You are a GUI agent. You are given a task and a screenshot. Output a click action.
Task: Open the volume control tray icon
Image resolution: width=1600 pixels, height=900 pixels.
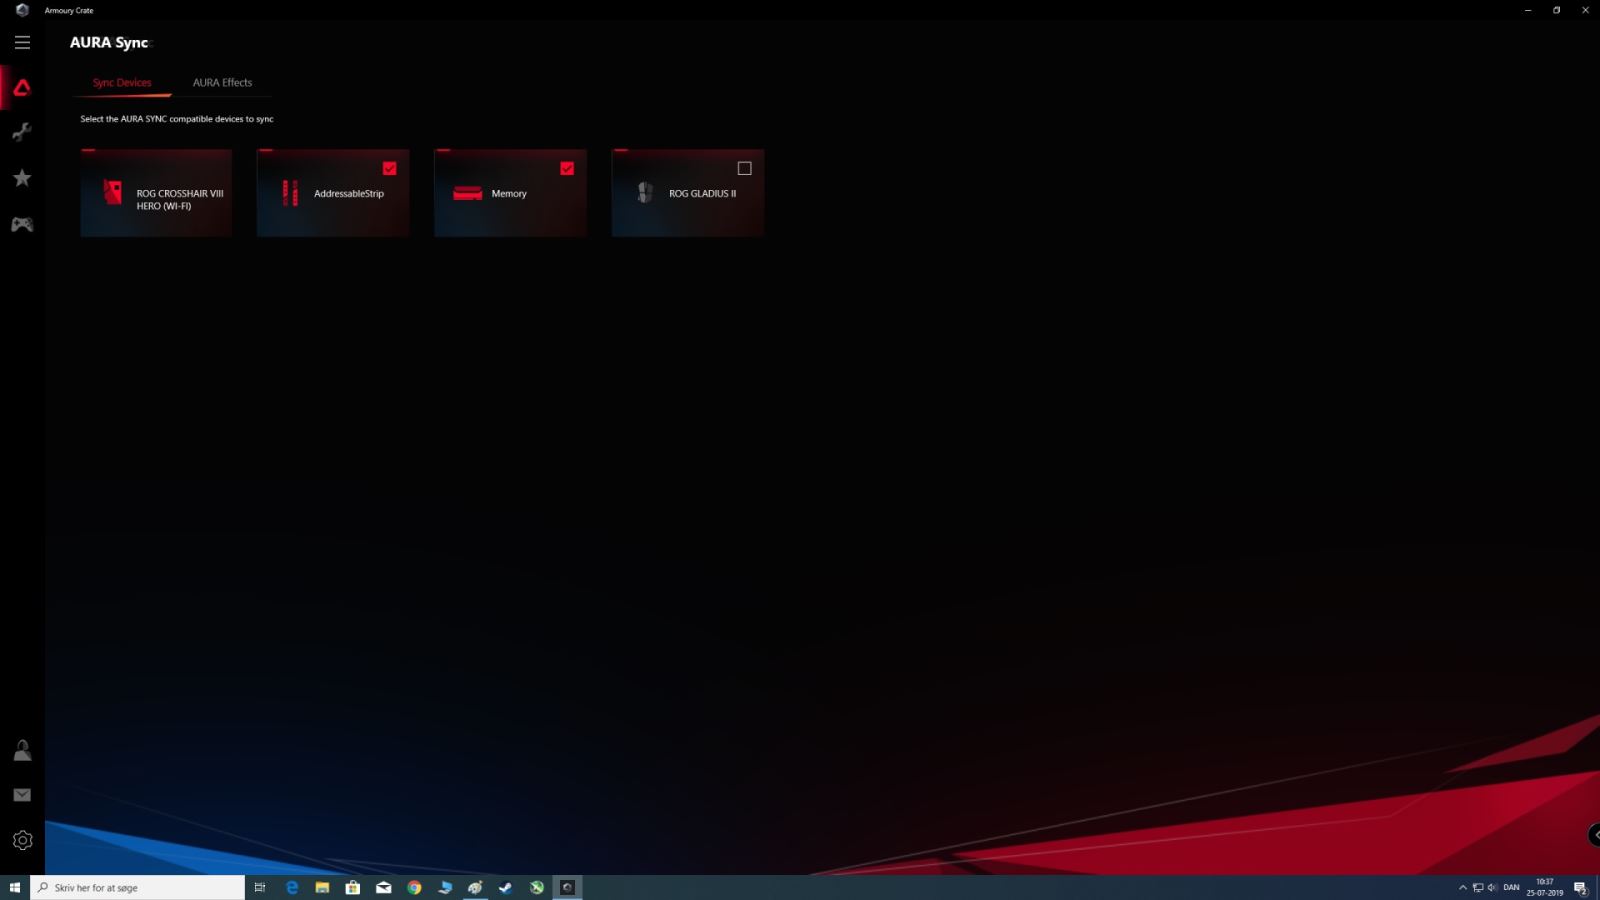[x=1492, y=887]
